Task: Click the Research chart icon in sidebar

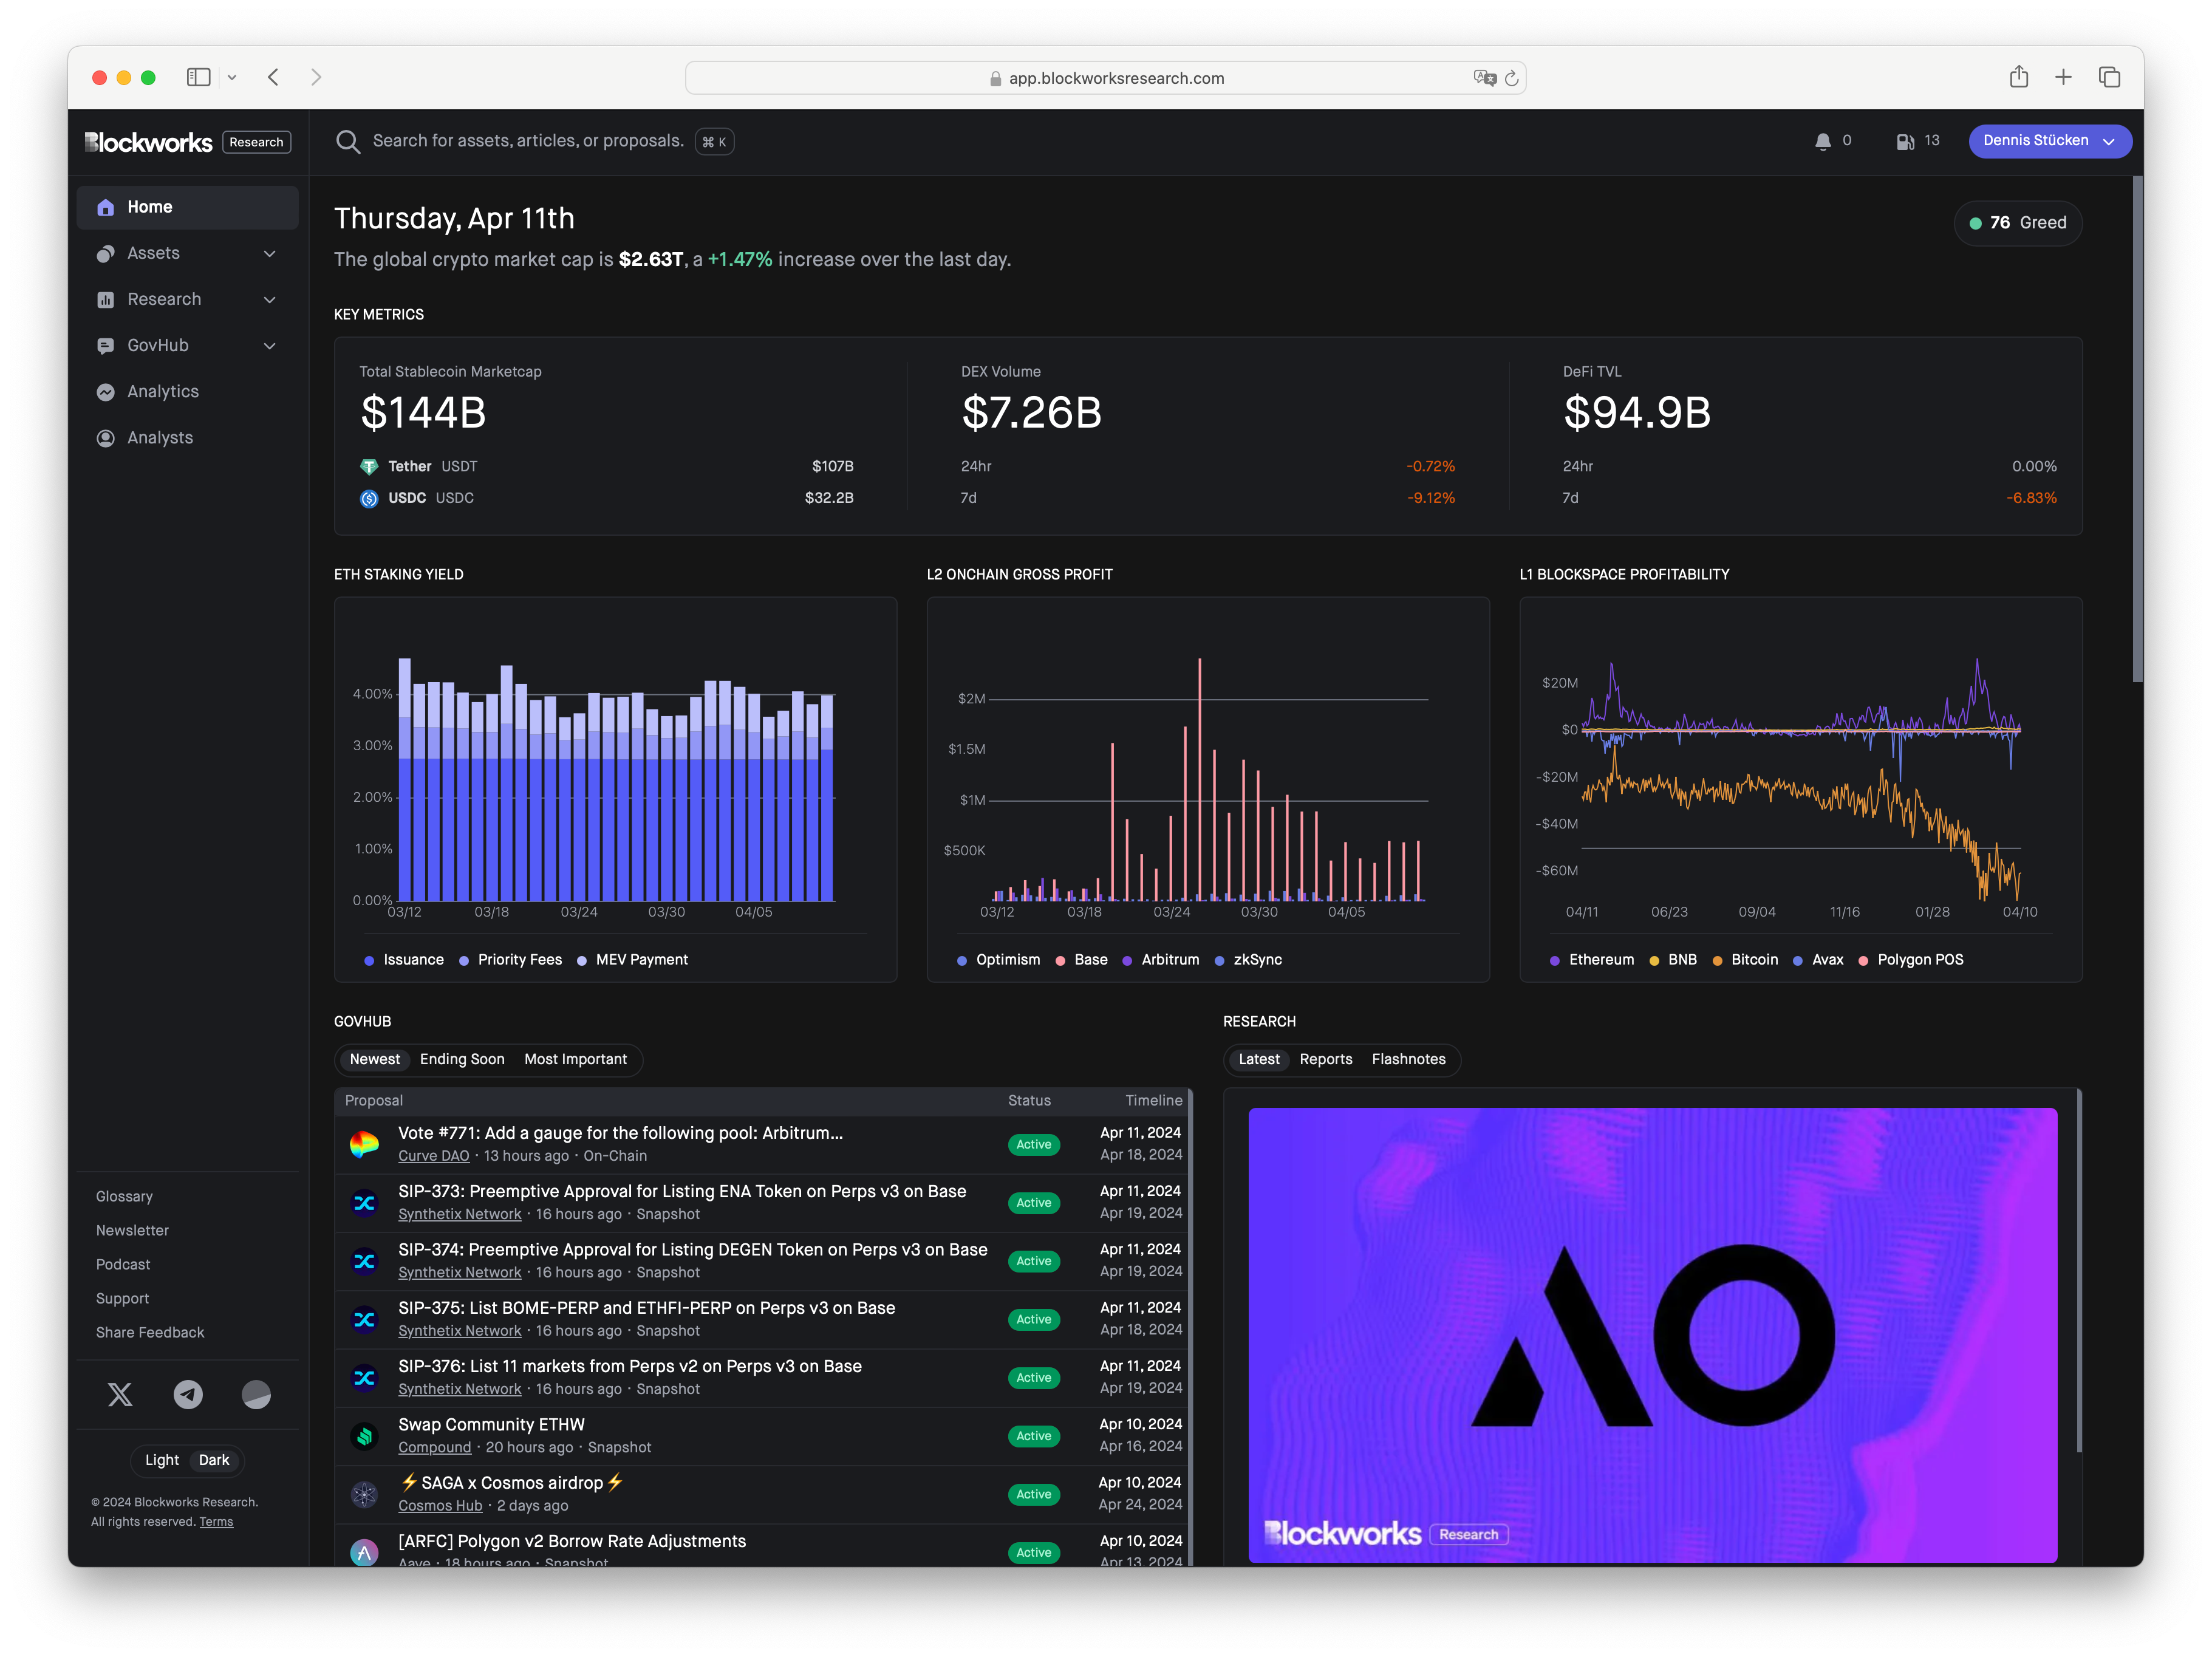Action: [x=105, y=300]
